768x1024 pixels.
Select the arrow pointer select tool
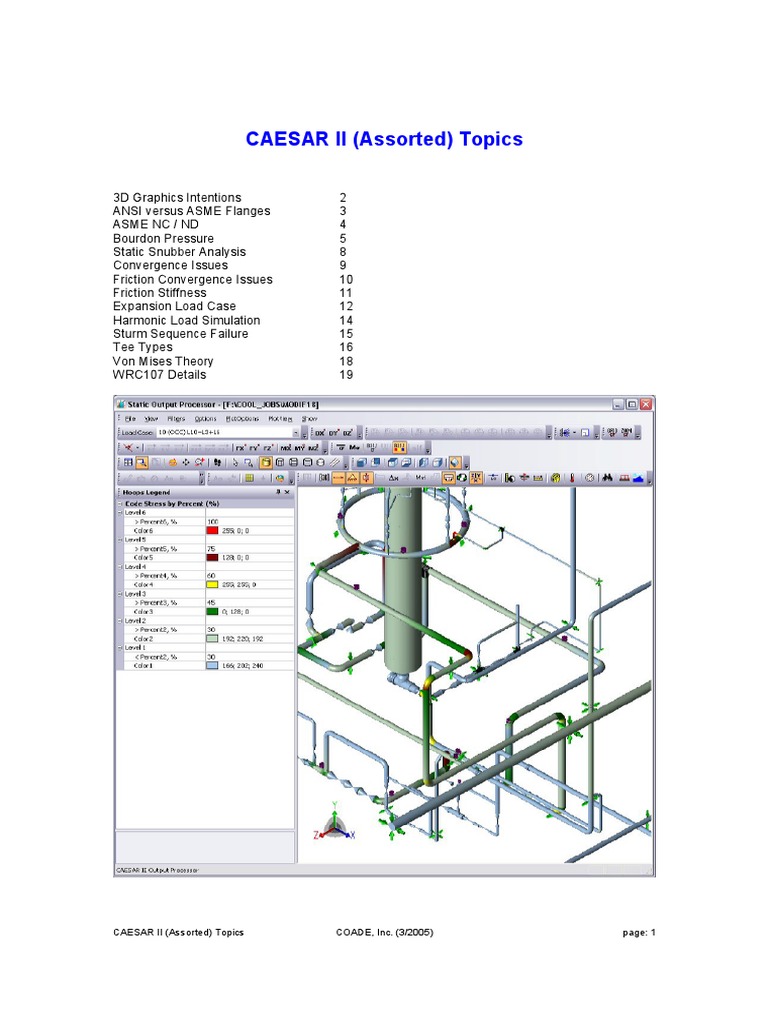point(235,462)
